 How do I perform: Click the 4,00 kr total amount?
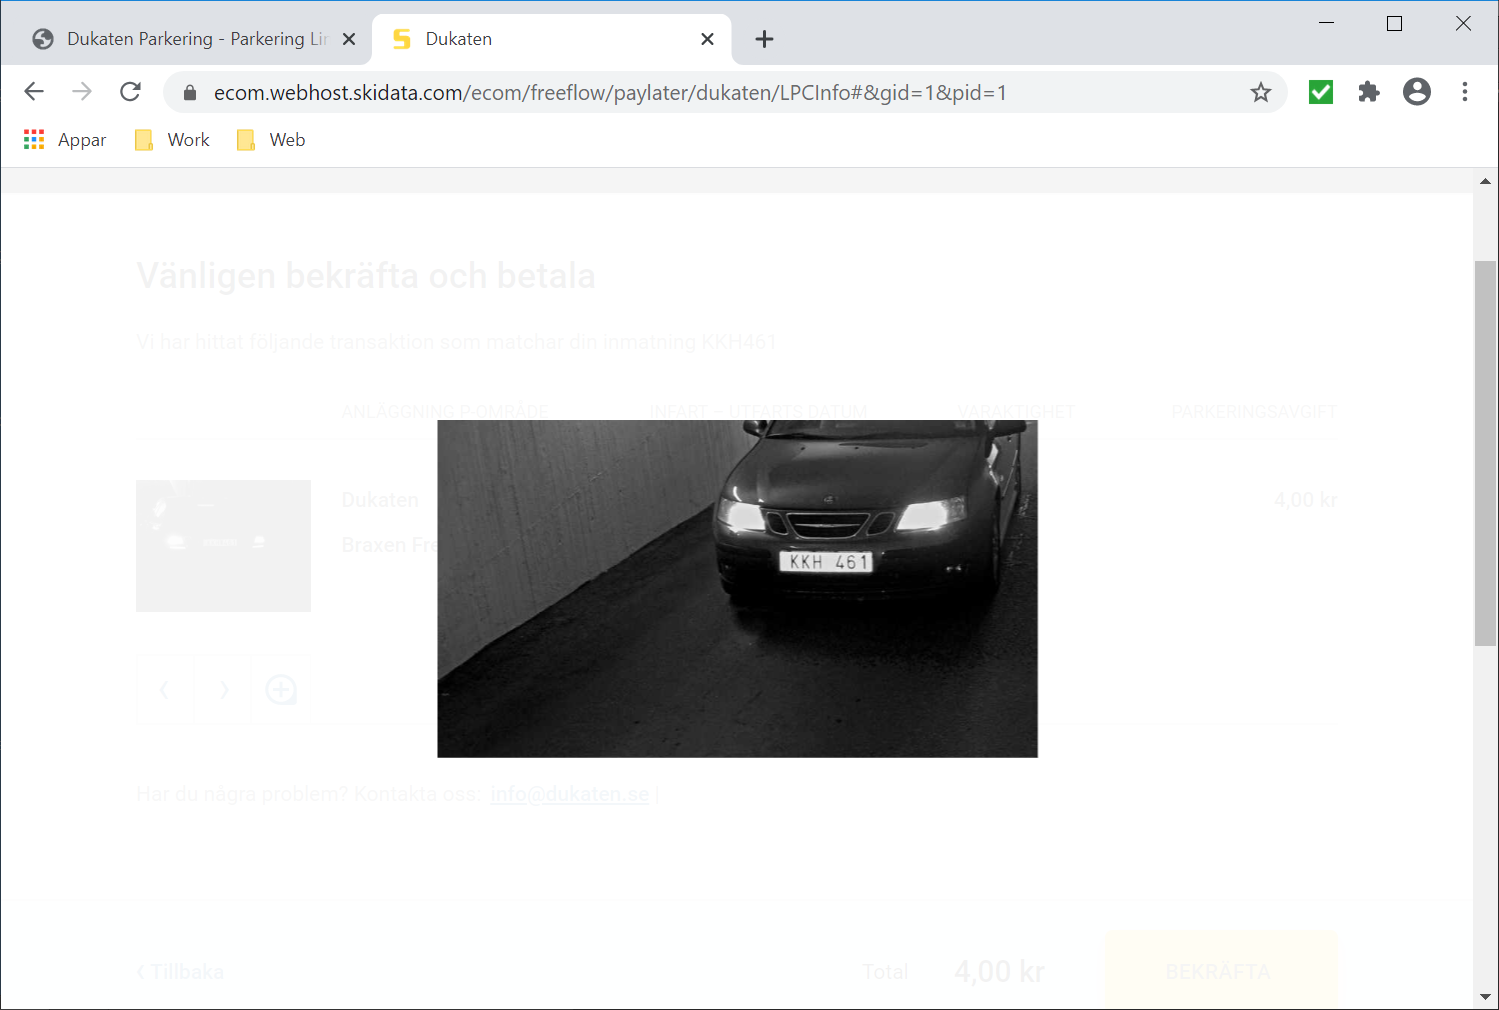pyautogui.click(x=999, y=971)
